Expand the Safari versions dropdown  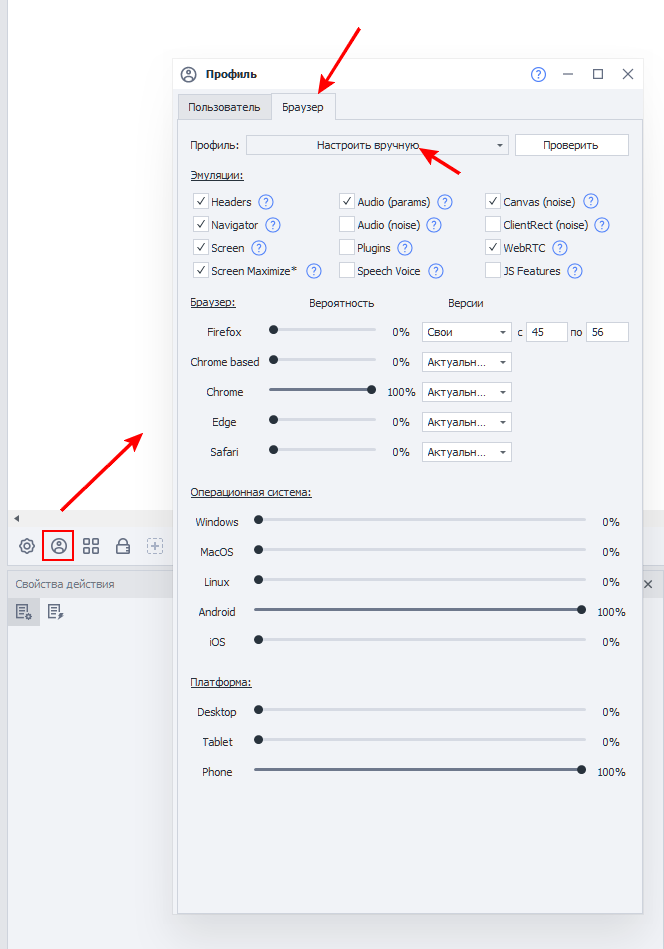467,452
